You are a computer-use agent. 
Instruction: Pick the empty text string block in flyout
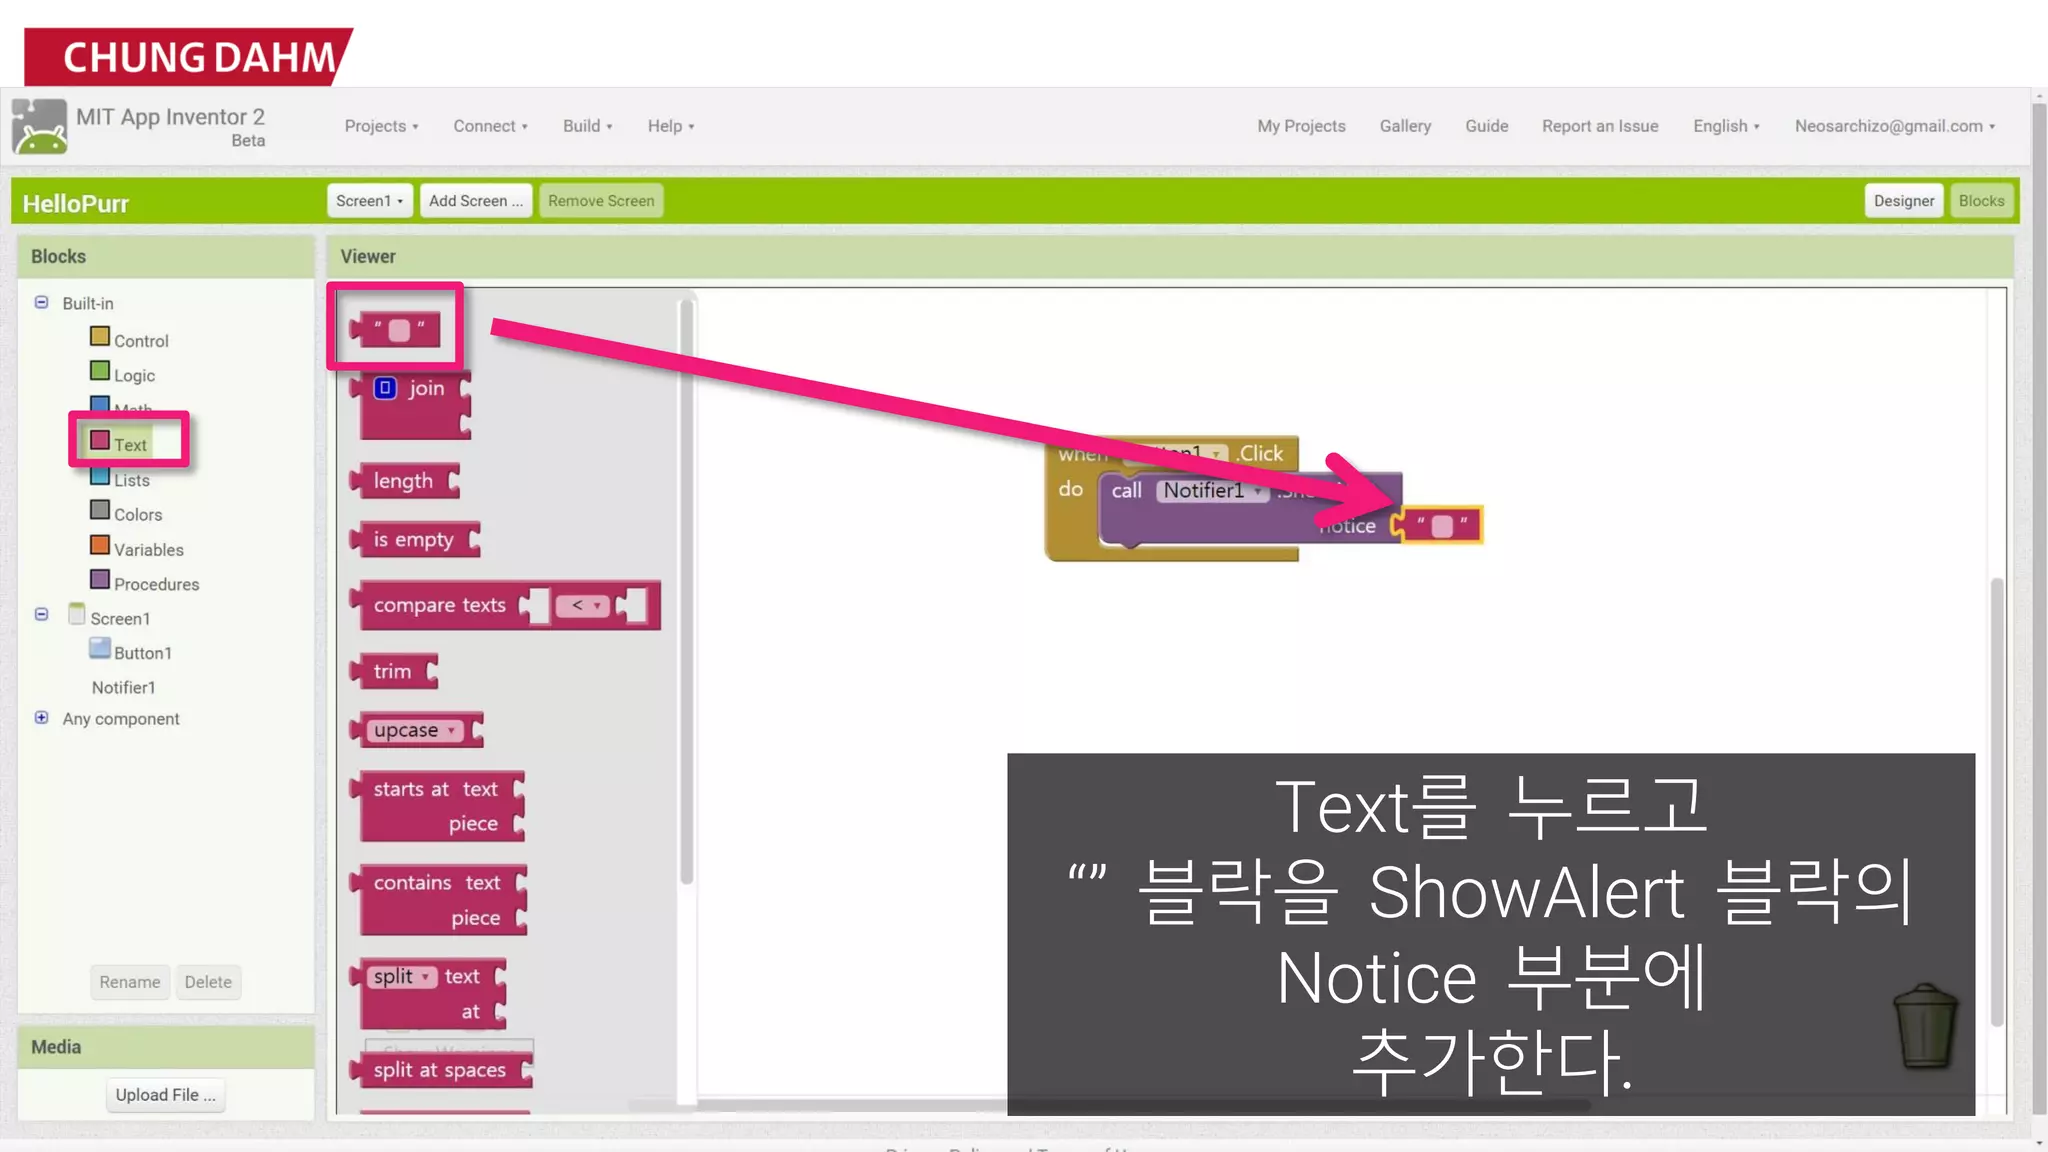tap(395, 329)
